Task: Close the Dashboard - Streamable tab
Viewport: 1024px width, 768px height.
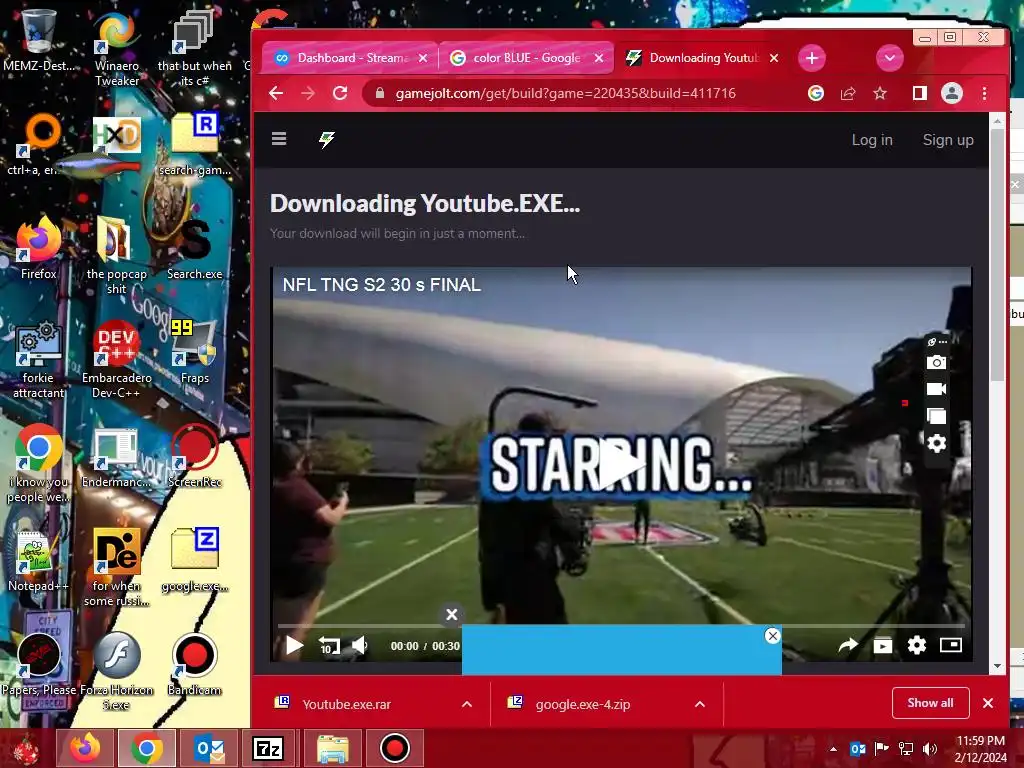Action: pyautogui.click(x=423, y=58)
